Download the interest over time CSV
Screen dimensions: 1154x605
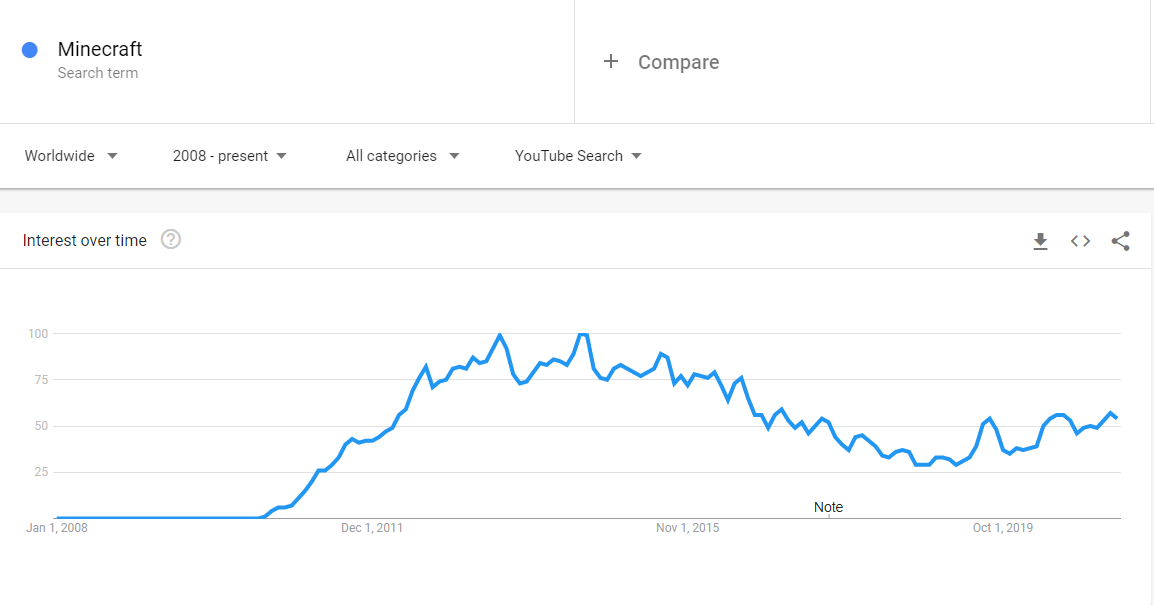(1040, 241)
